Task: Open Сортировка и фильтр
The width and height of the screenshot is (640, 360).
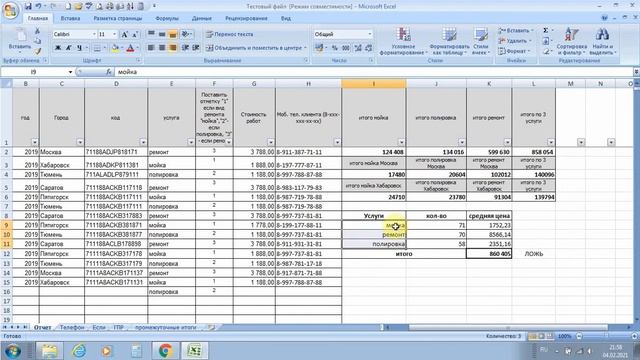Action: [571, 41]
